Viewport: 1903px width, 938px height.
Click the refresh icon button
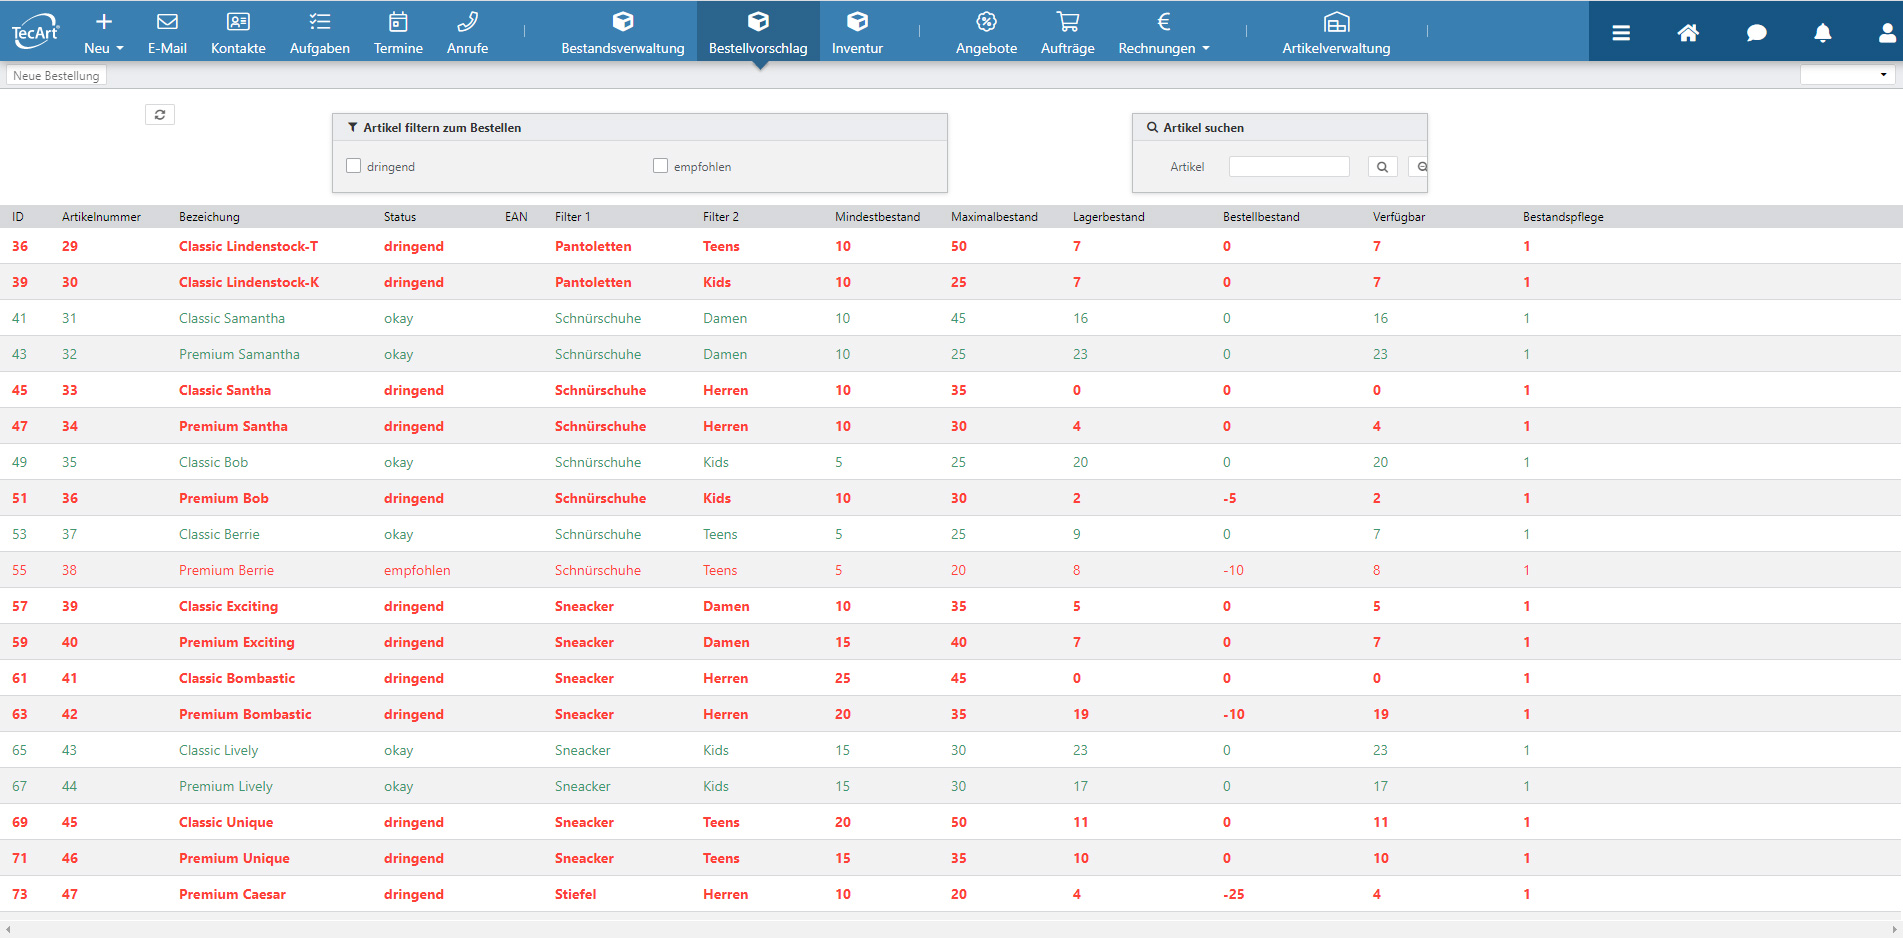[160, 115]
